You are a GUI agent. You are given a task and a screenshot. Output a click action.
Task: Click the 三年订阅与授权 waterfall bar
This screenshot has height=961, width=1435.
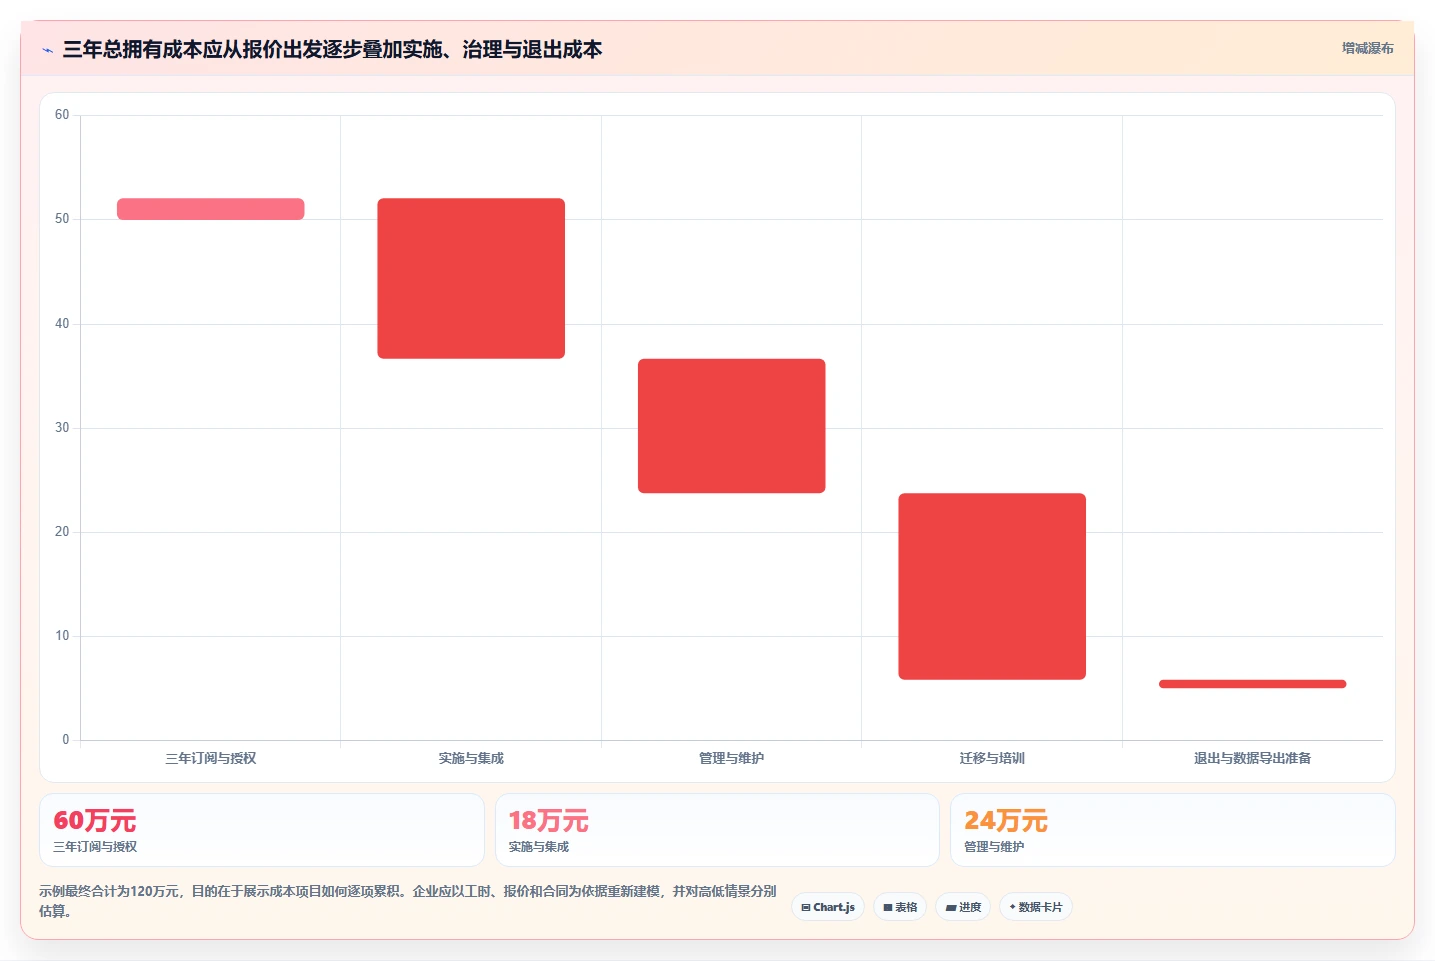210,209
